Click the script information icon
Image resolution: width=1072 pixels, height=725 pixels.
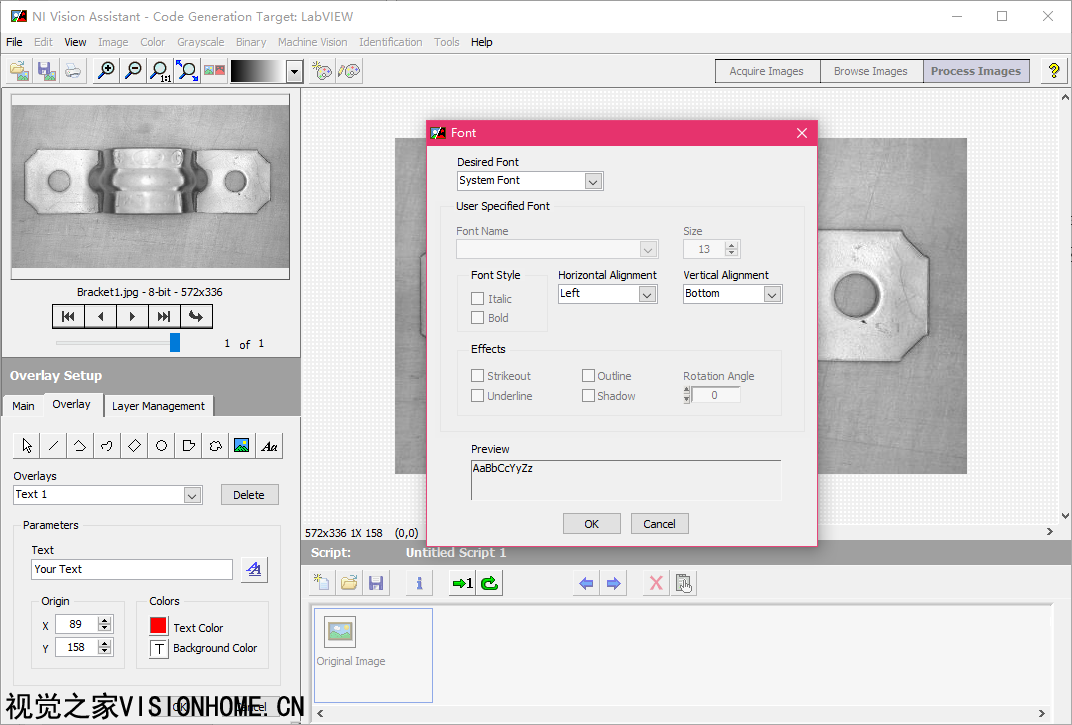(419, 583)
